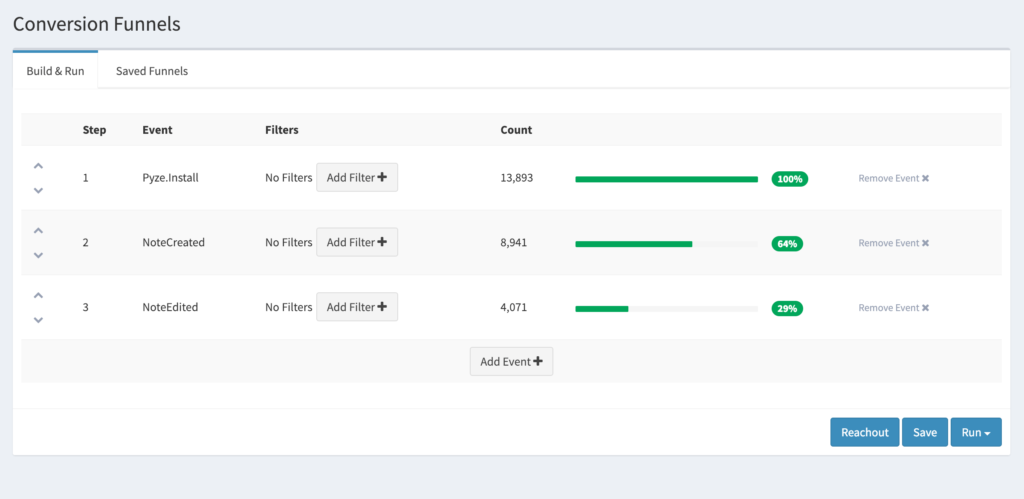Screen dimensions: 1024x499
Task: Open the Run dropdown
Action: point(976,432)
